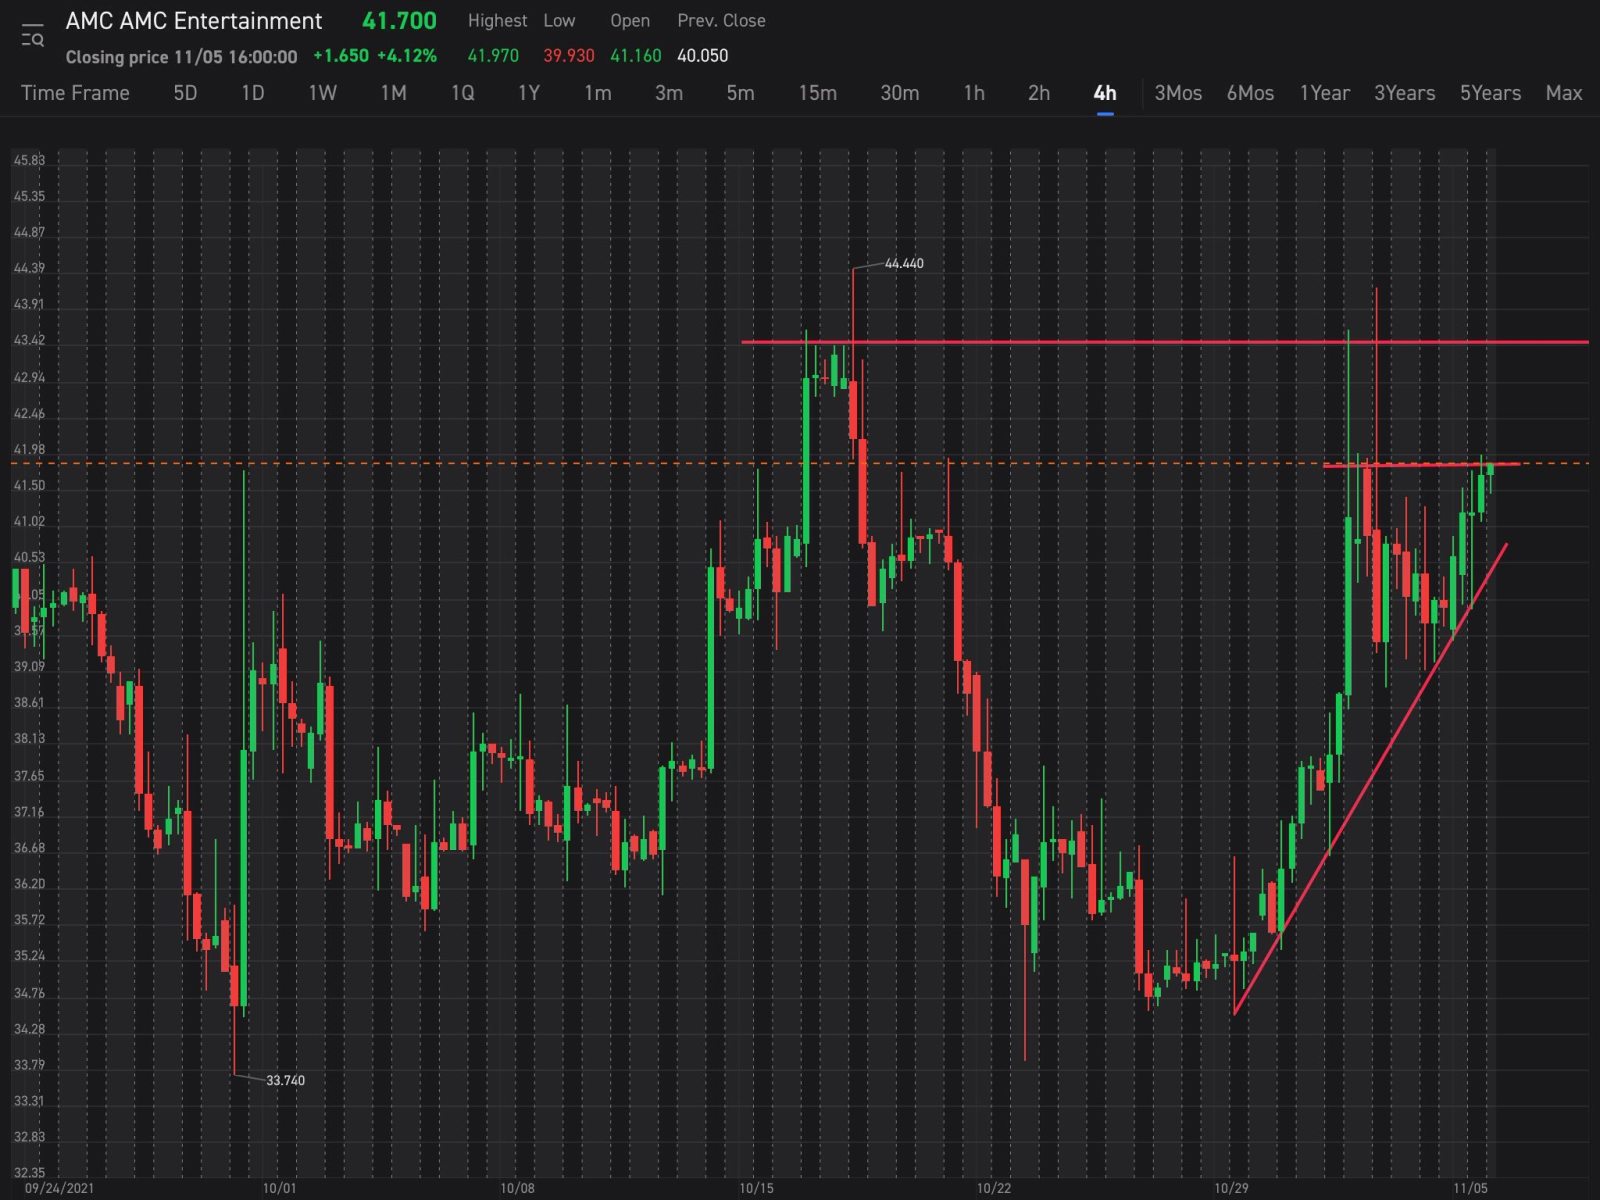Switch to the 30m interval
The image size is (1600, 1200).
coord(899,93)
